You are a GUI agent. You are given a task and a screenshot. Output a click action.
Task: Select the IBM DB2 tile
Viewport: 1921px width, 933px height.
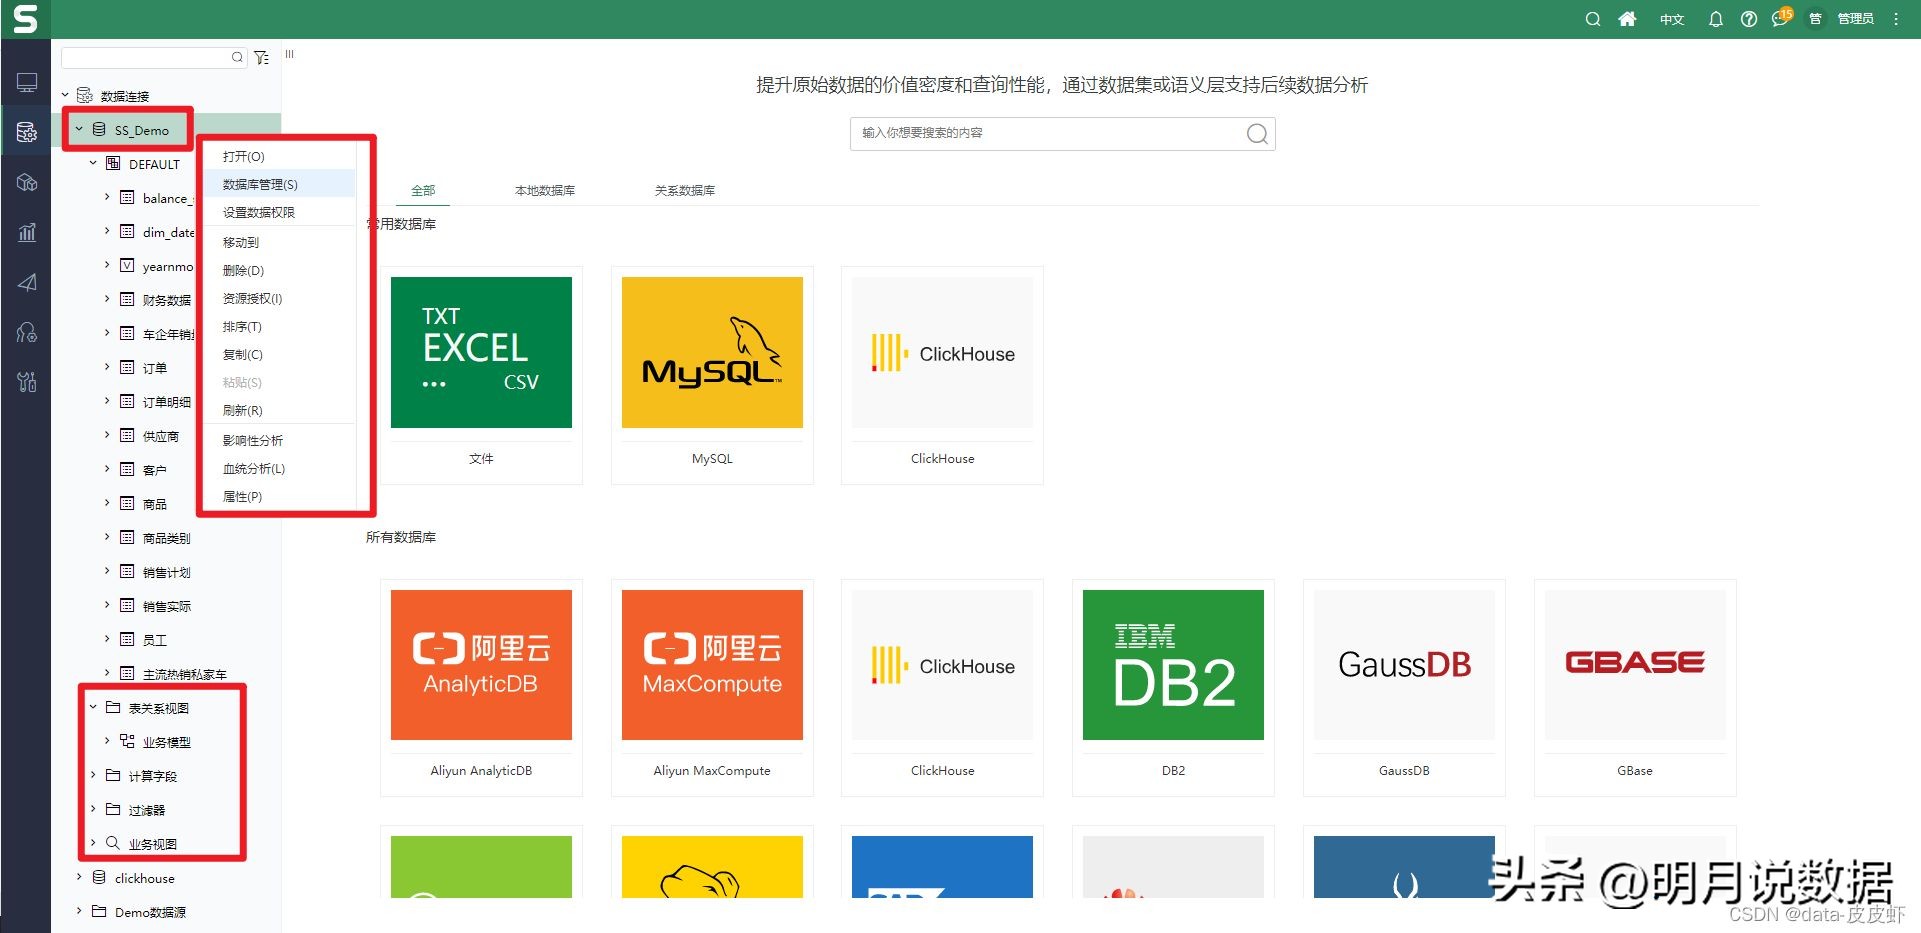click(x=1173, y=687)
